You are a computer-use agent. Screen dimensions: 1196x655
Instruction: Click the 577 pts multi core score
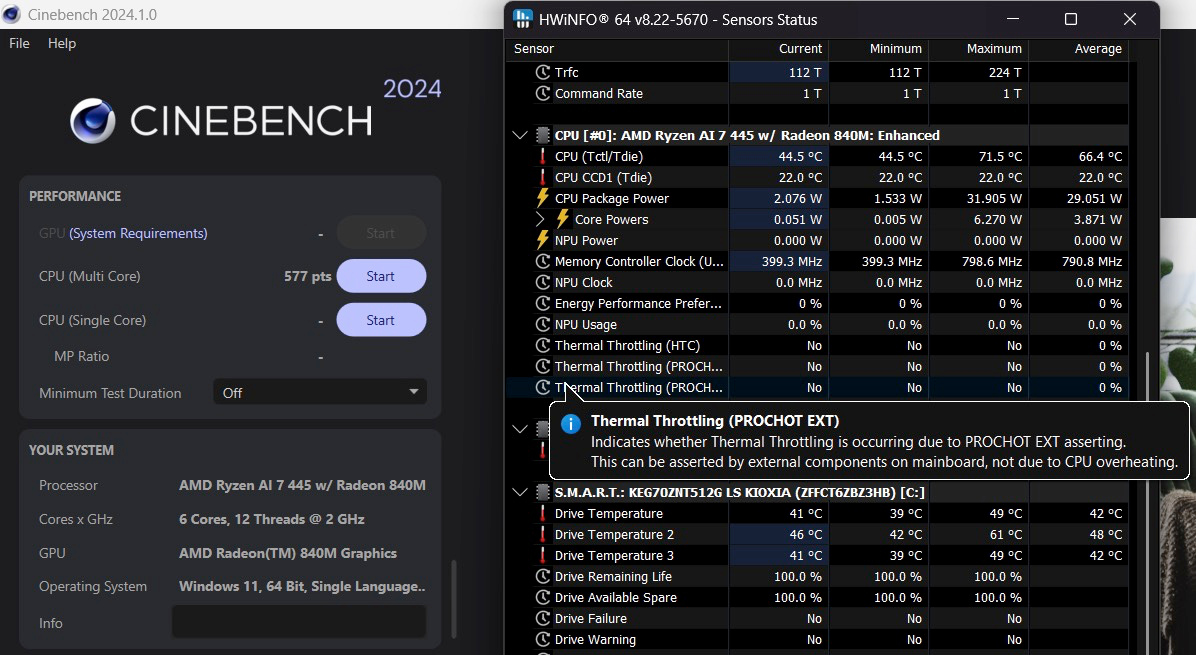click(x=307, y=276)
